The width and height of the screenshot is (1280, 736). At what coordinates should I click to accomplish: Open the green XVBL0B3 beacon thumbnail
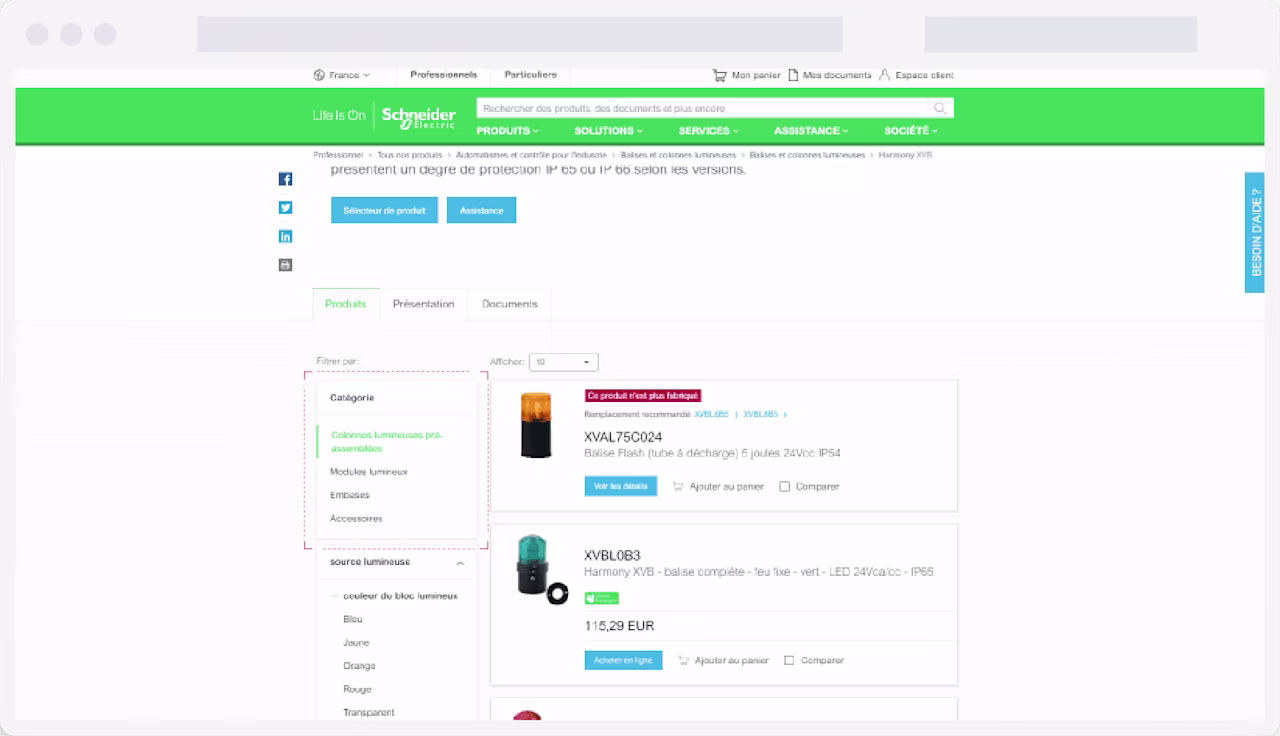[x=541, y=570]
